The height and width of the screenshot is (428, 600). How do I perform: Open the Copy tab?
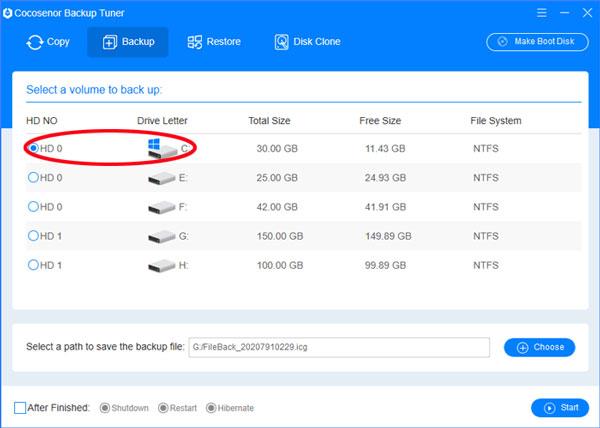coord(48,42)
